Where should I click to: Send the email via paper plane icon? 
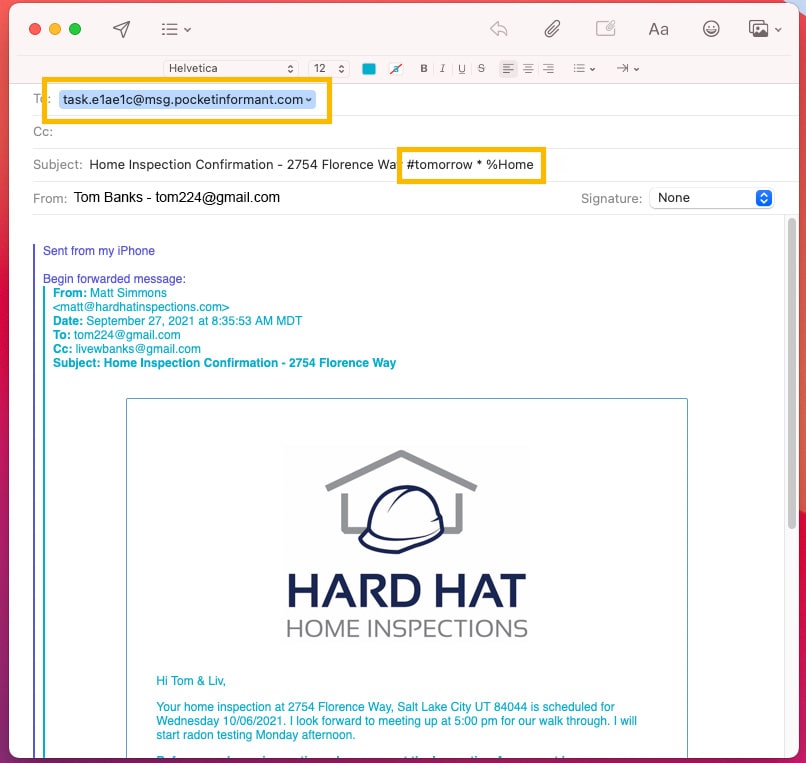[121, 28]
